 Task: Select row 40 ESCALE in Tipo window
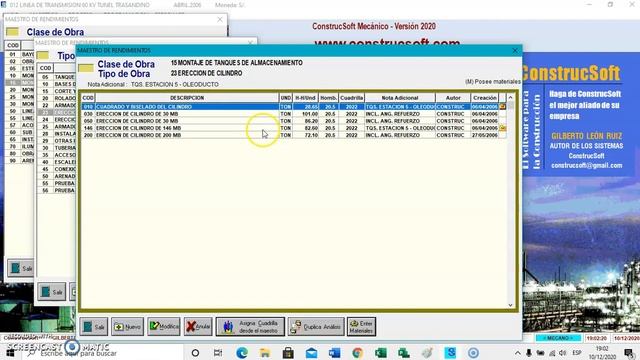(57, 162)
